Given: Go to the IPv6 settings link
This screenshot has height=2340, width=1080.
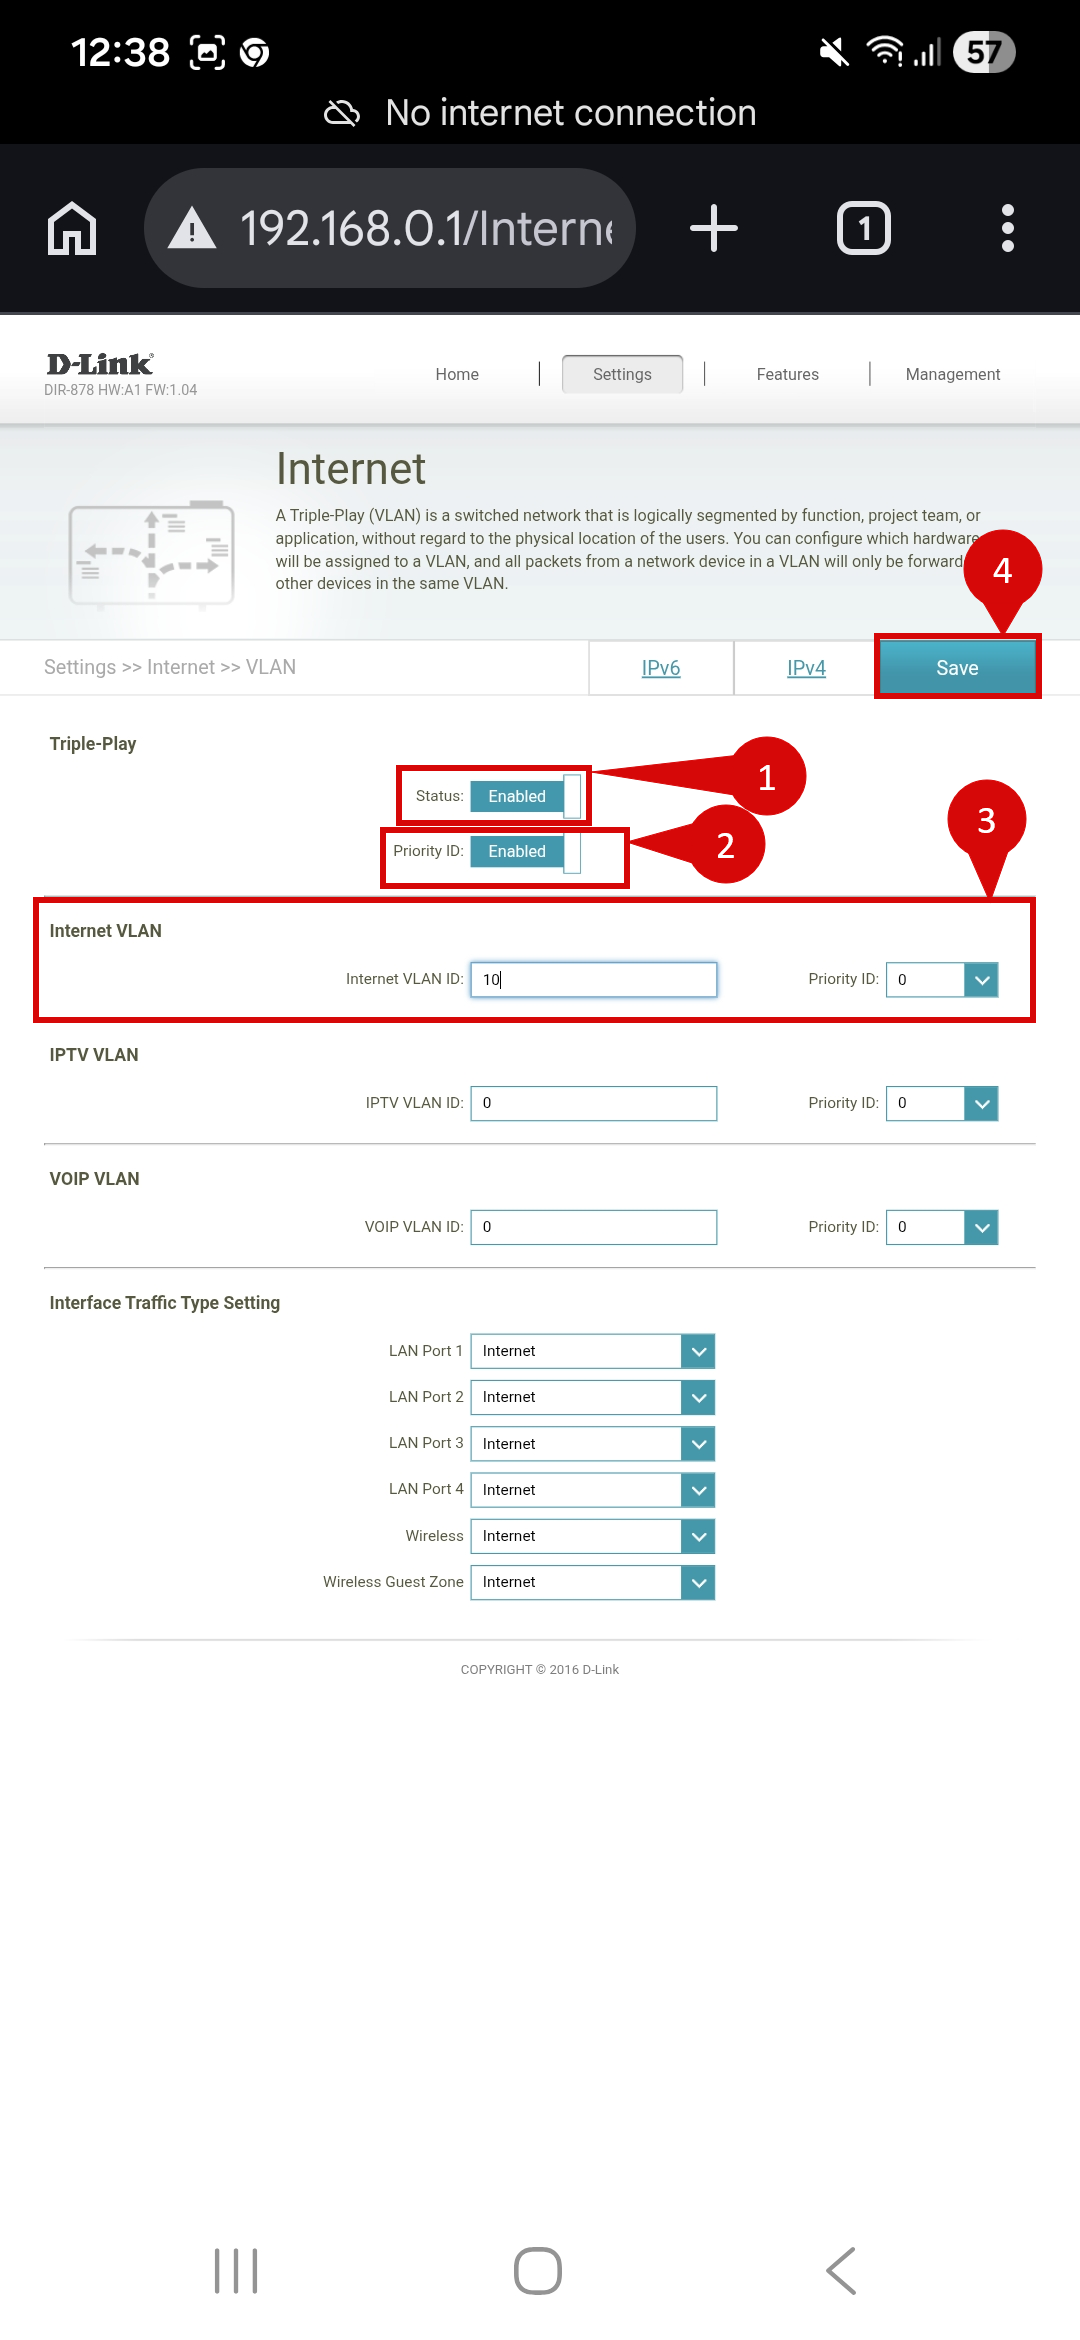Looking at the screenshot, I should pyautogui.click(x=660, y=668).
